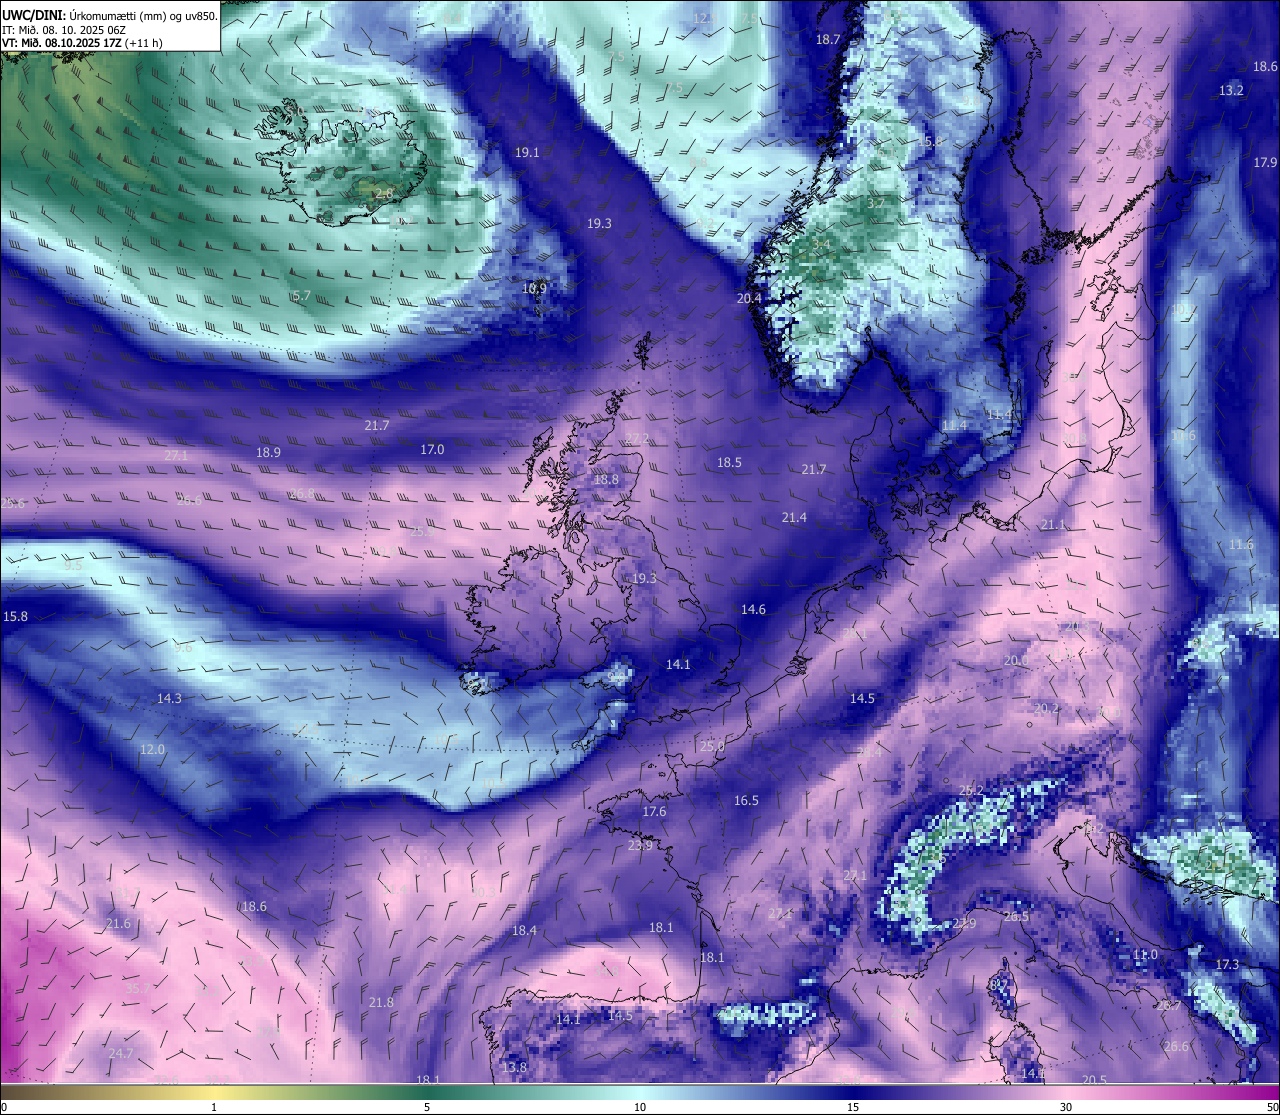Click the "10" tick on the color scale

point(640,1107)
